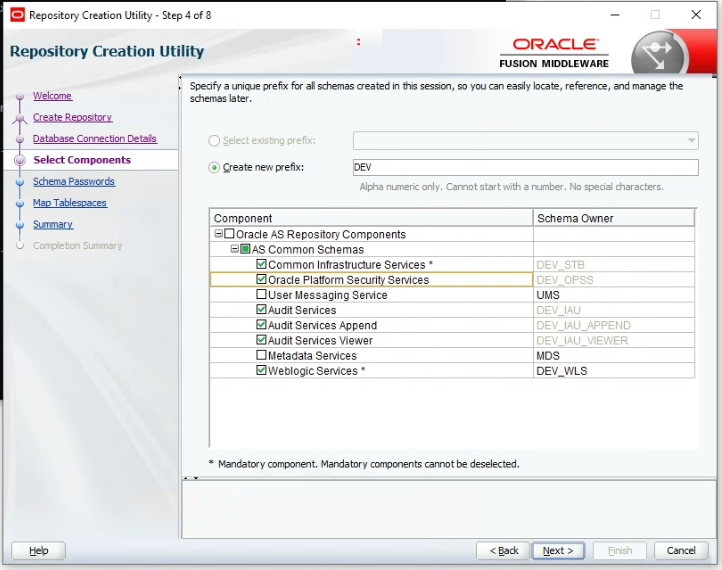Screen dimensions: 722x570
Task: Open the existing prefix dropdown list
Action: [691, 140]
